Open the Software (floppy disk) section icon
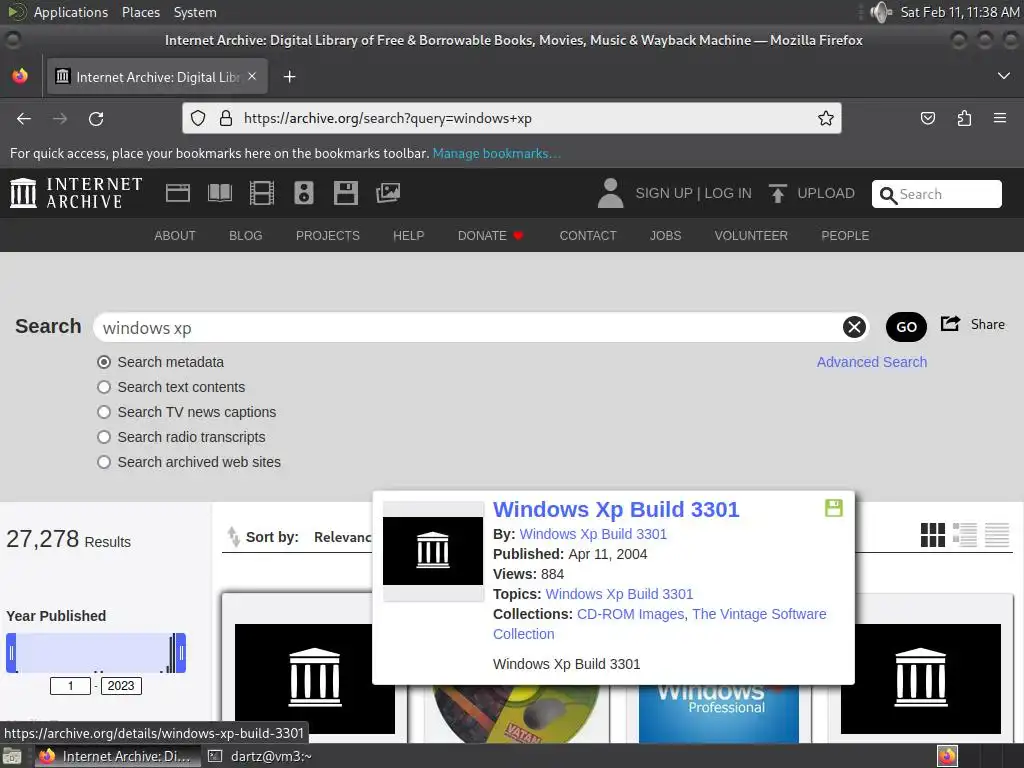The image size is (1024, 768). point(345,193)
